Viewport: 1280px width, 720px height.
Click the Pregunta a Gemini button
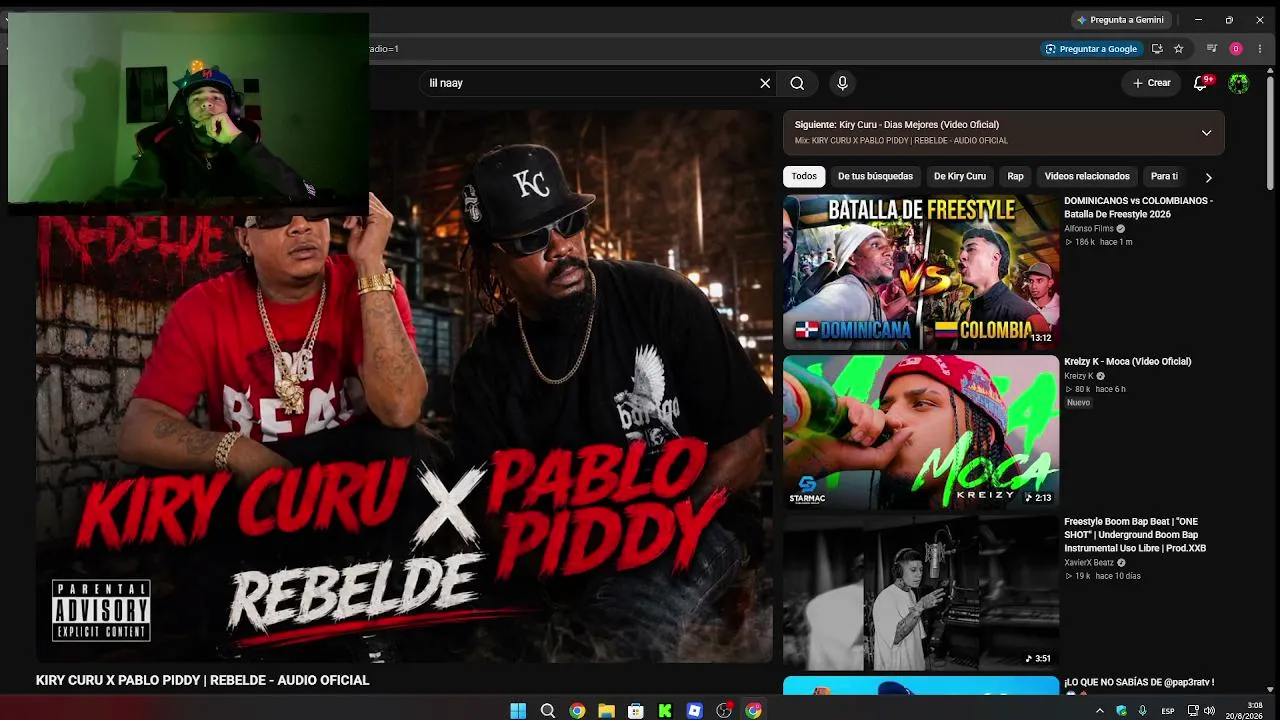[1120, 20]
